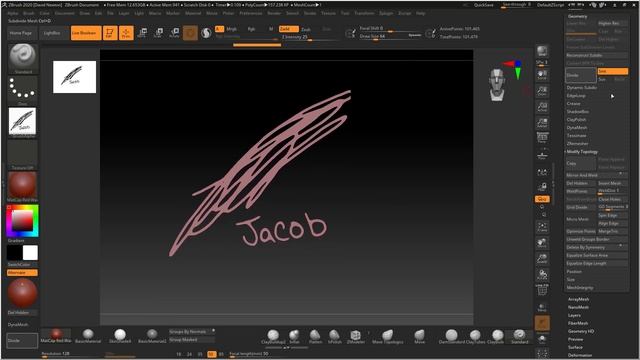This screenshot has width=640, height=360.
Task: Toggle the Rgb mode
Action: click(251, 29)
